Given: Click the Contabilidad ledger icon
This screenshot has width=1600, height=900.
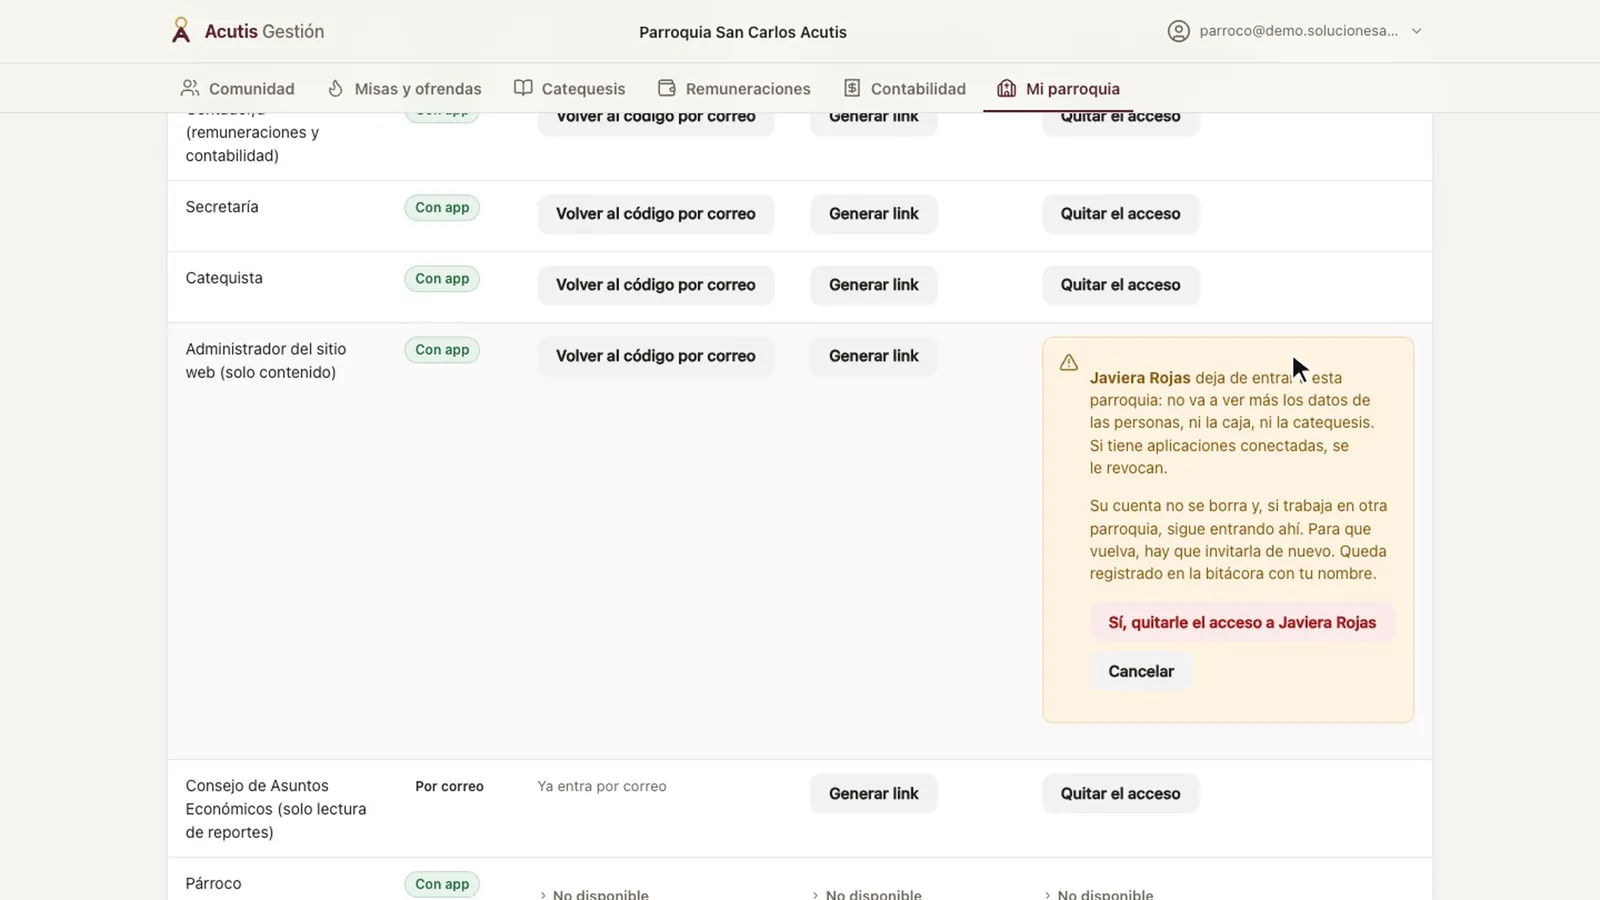Looking at the screenshot, I should click(852, 88).
